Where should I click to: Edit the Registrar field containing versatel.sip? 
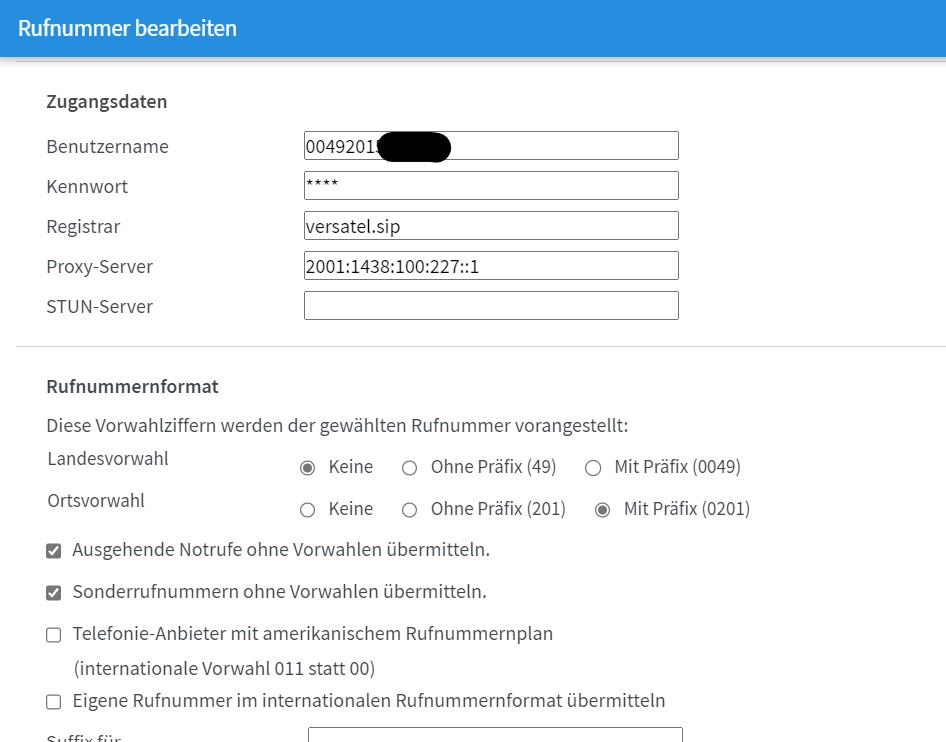(490, 225)
